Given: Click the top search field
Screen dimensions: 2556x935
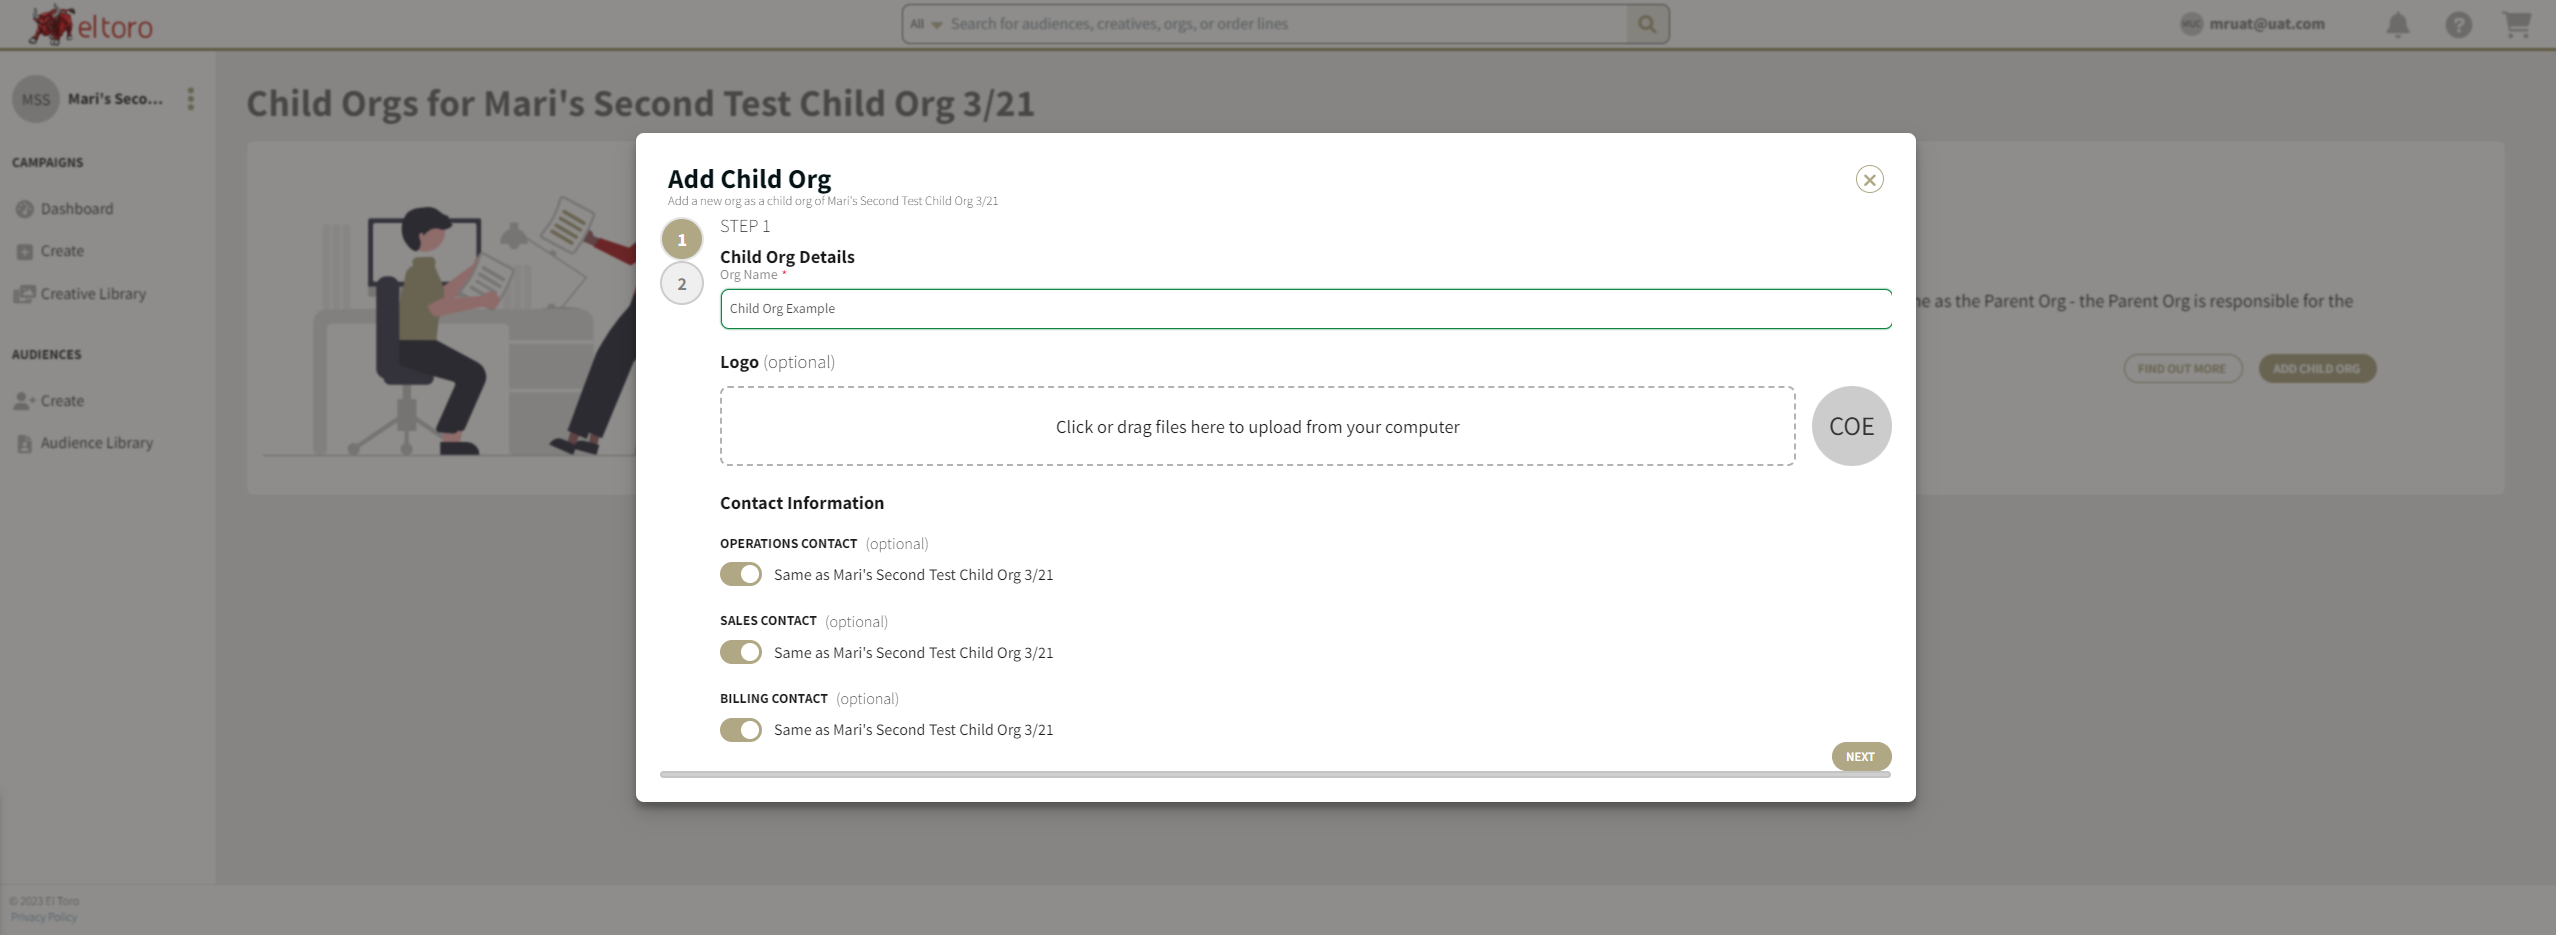Looking at the screenshot, I should (x=1286, y=24).
